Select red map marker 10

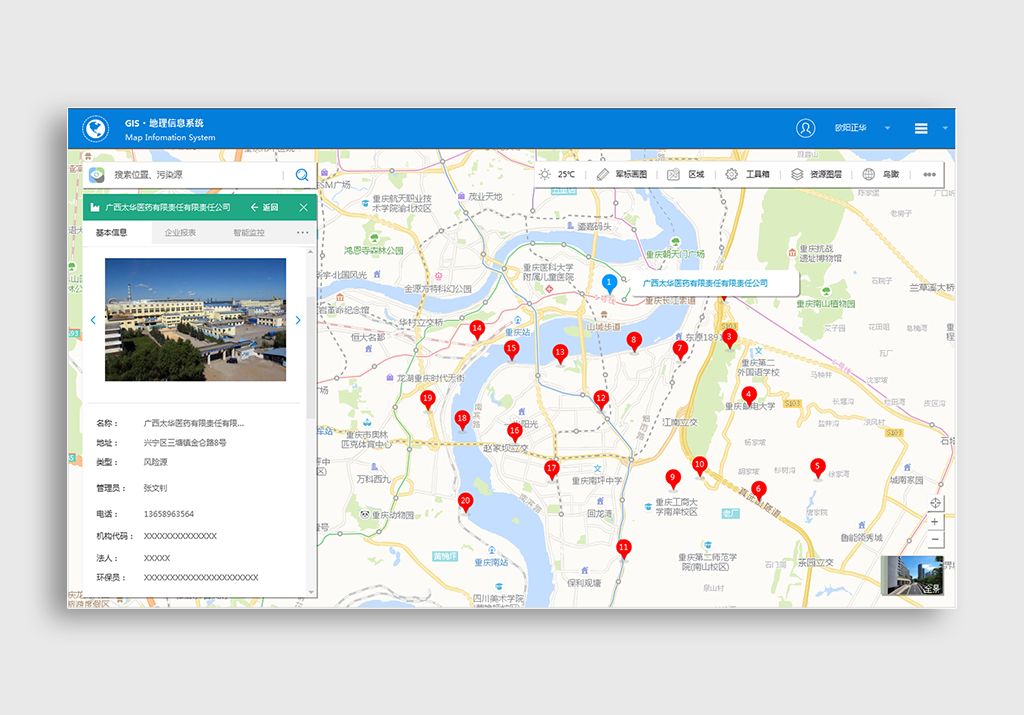699,466
